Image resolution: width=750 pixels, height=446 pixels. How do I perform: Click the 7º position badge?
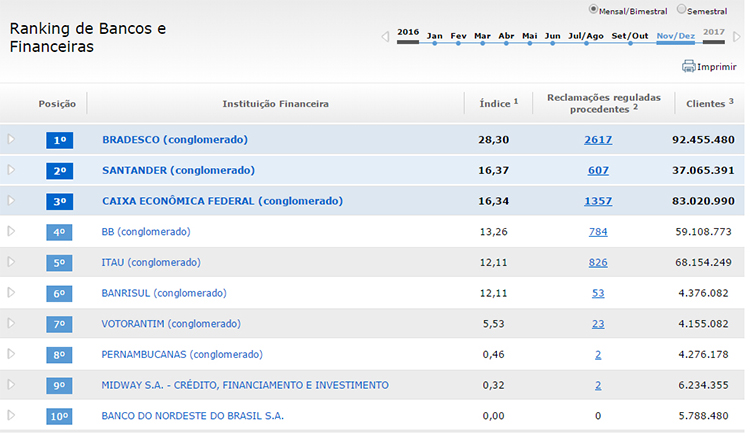(59, 324)
